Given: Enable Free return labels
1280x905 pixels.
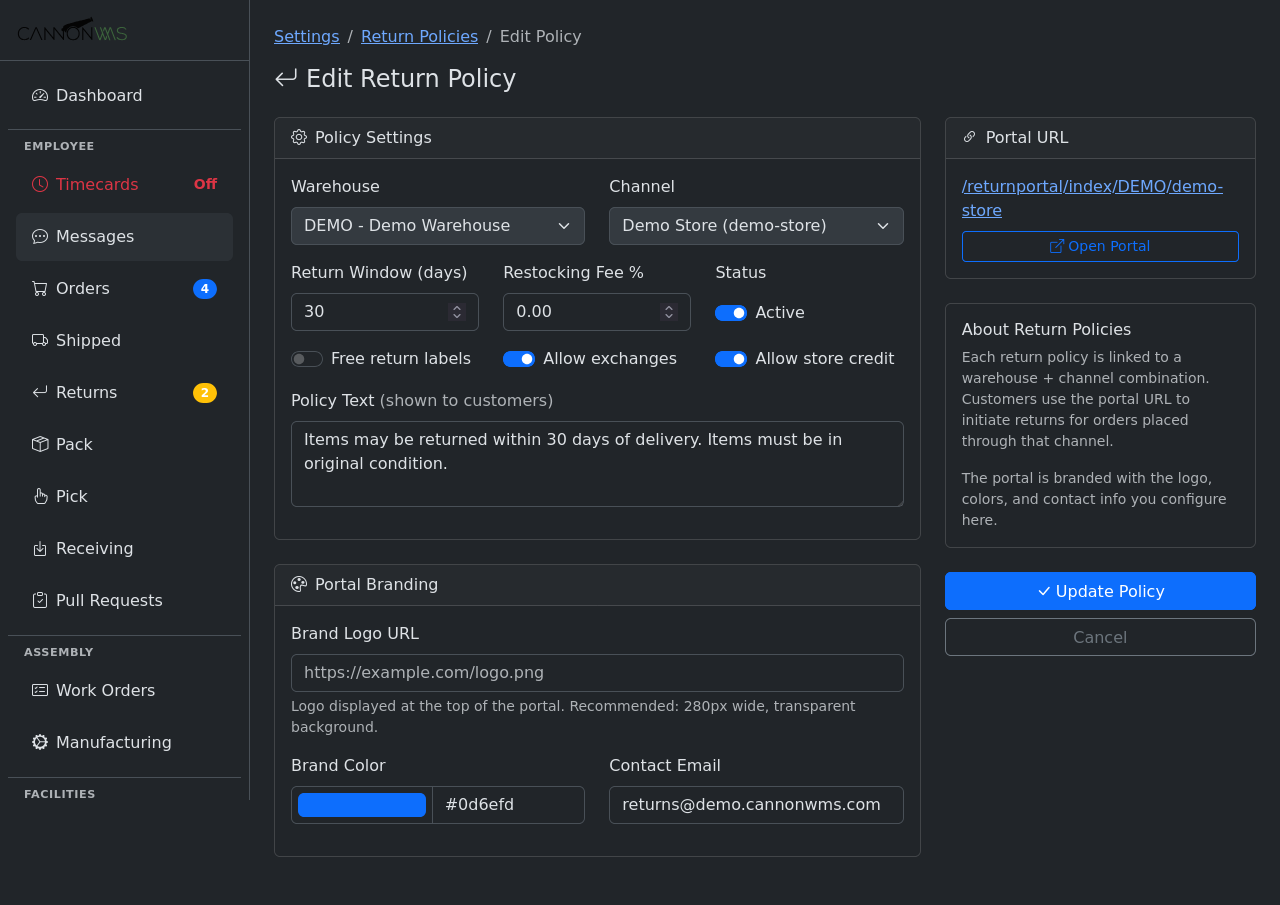Looking at the screenshot, I should click(306, 358).
